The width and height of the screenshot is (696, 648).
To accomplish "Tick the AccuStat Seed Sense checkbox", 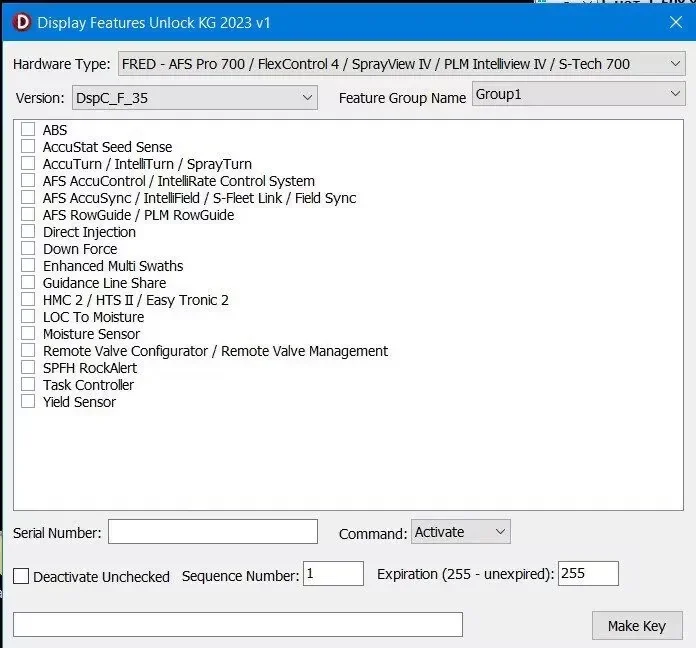I will (28, 146).
